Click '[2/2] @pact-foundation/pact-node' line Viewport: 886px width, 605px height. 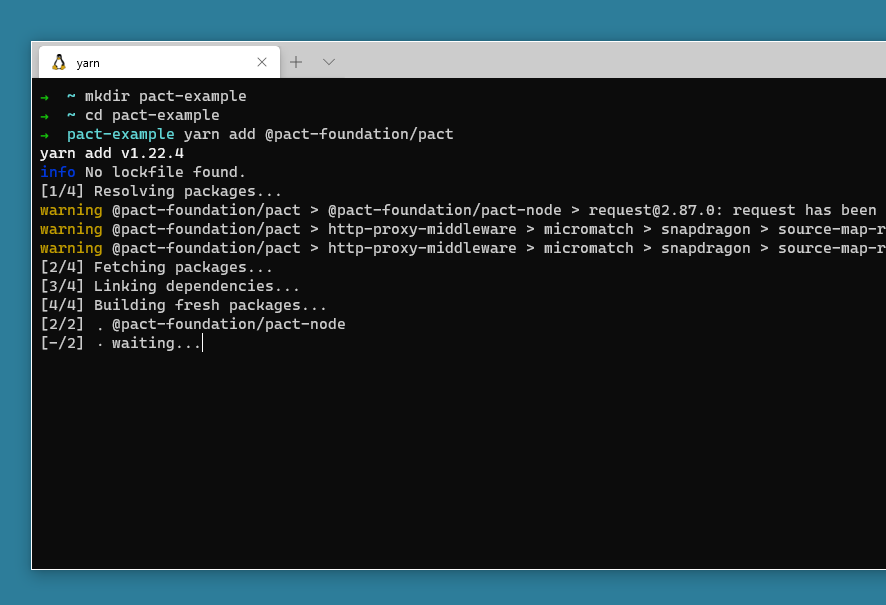tap(193, 324)
